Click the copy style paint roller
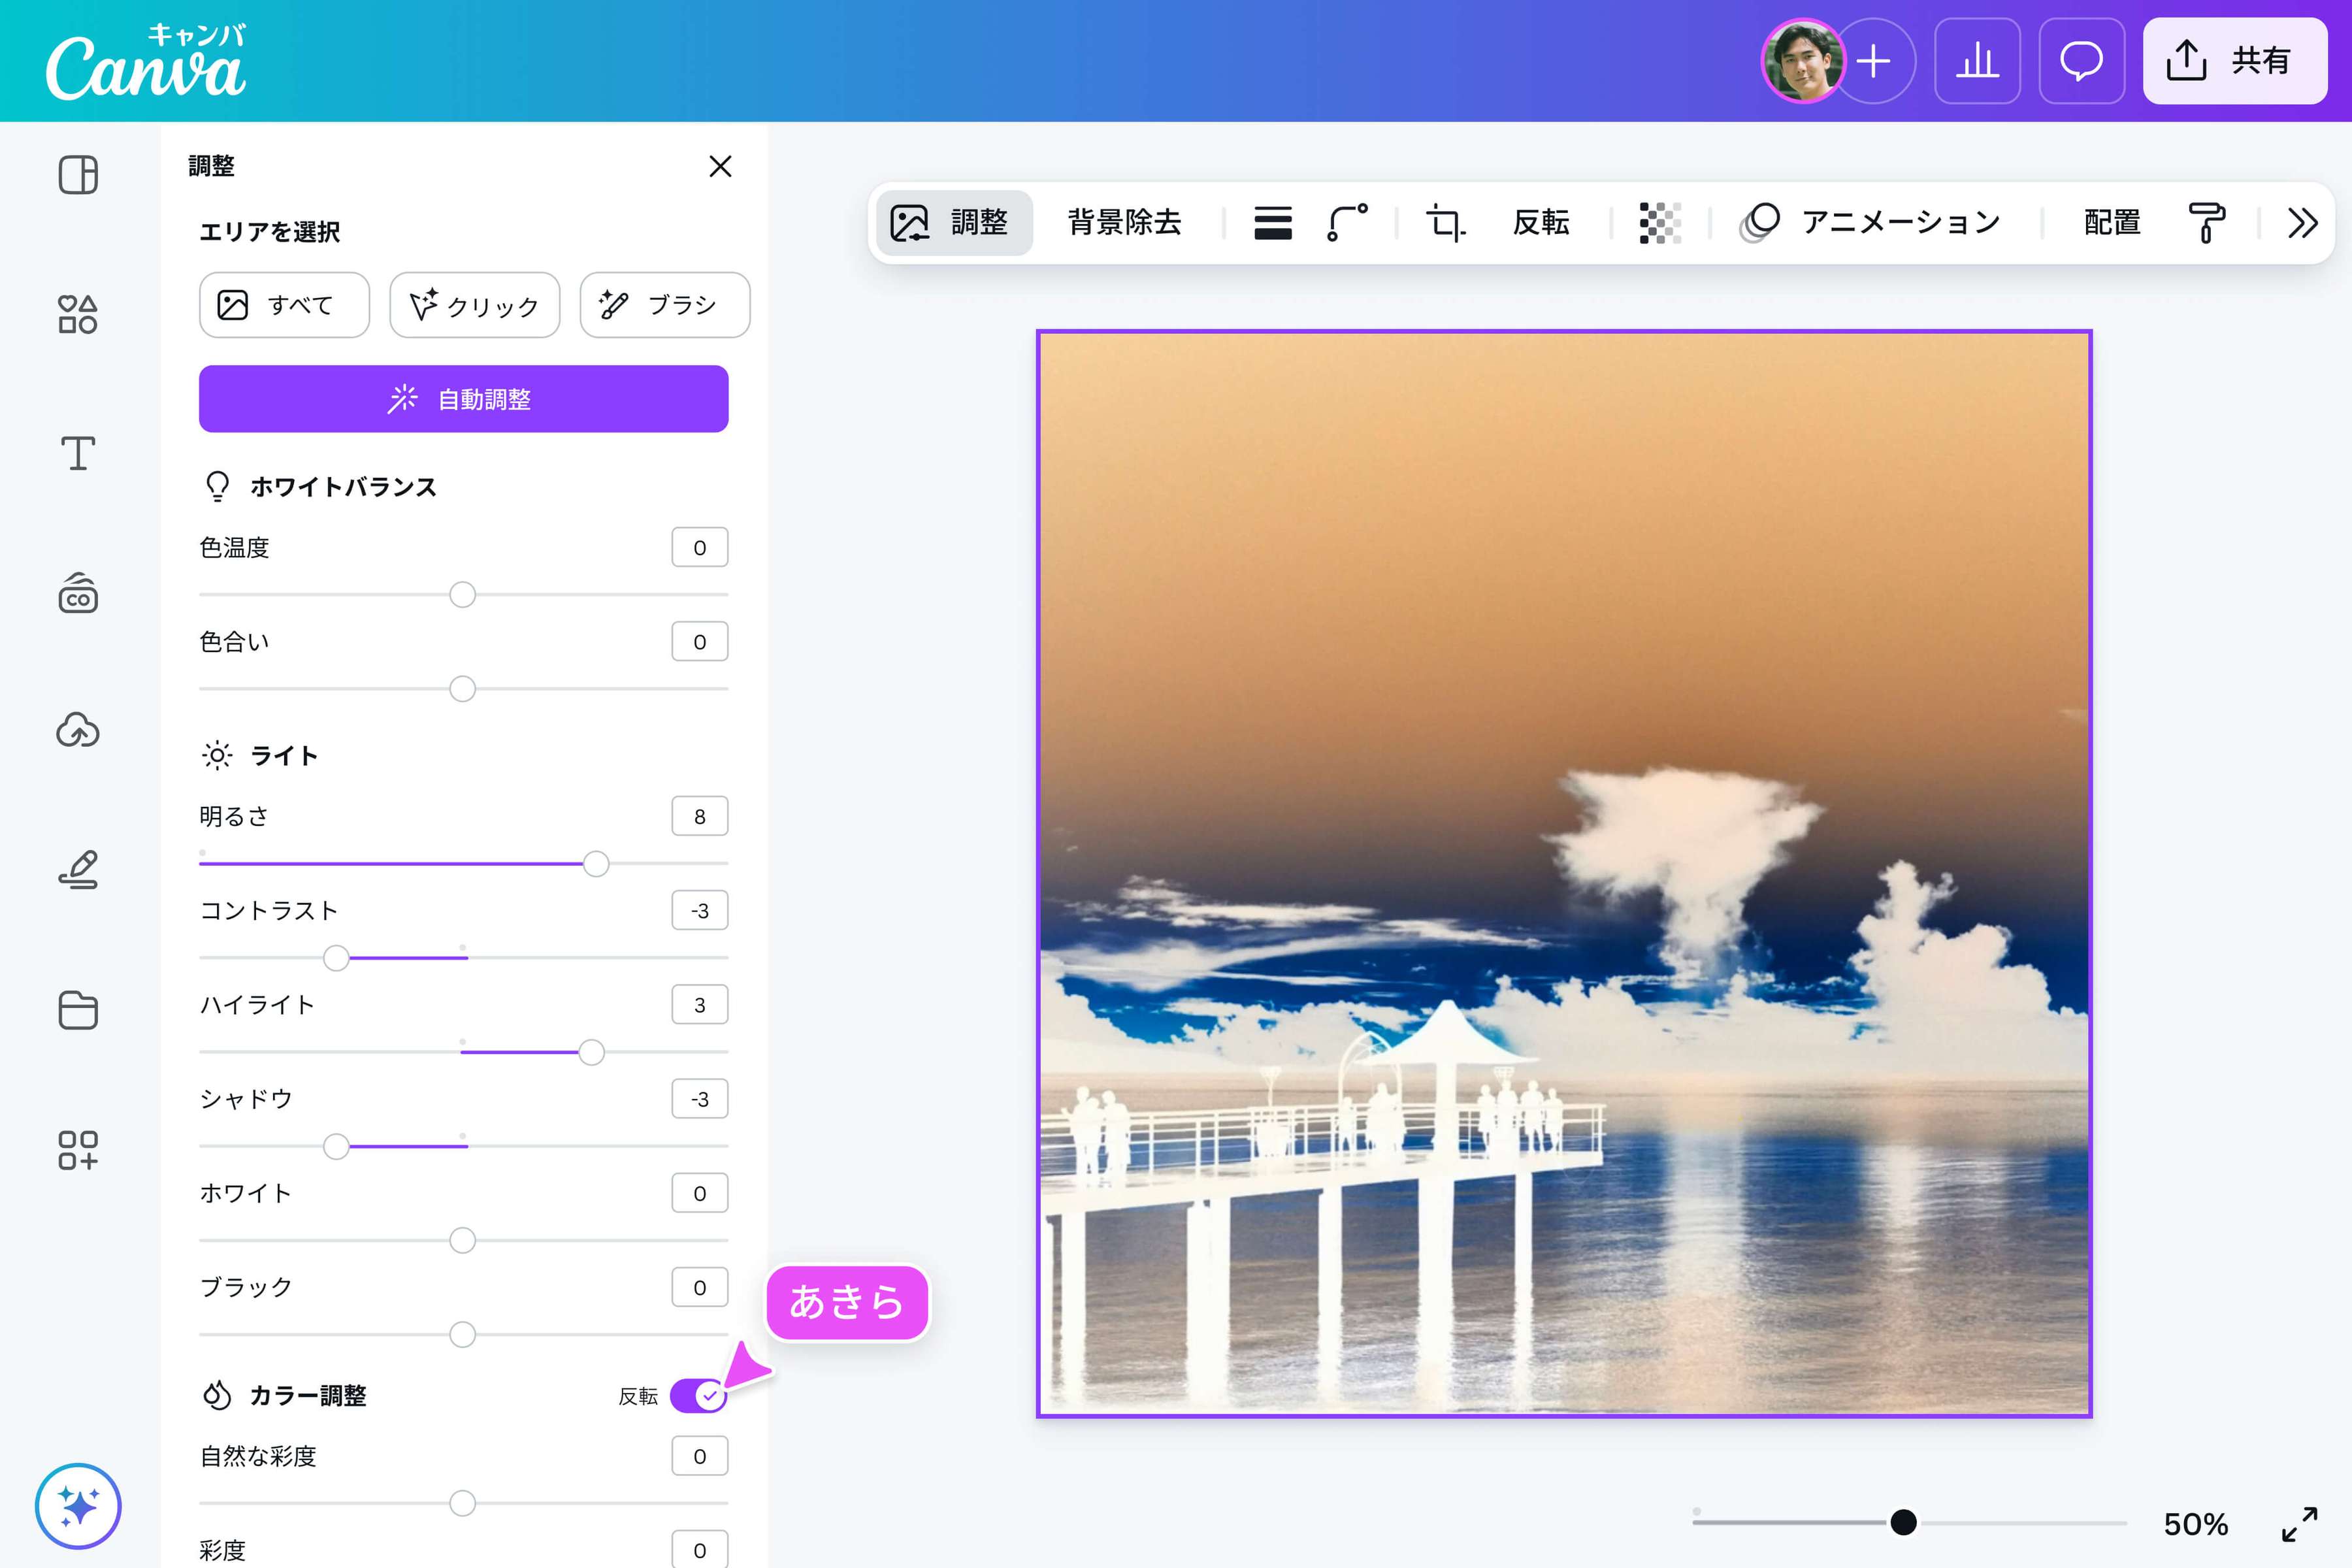 [2206, 222]
